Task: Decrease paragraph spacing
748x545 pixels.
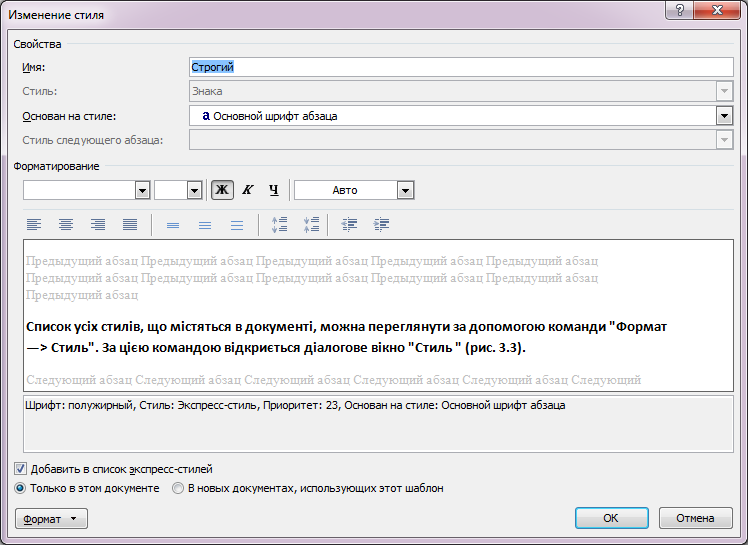Action: click(x=312, y=224)
